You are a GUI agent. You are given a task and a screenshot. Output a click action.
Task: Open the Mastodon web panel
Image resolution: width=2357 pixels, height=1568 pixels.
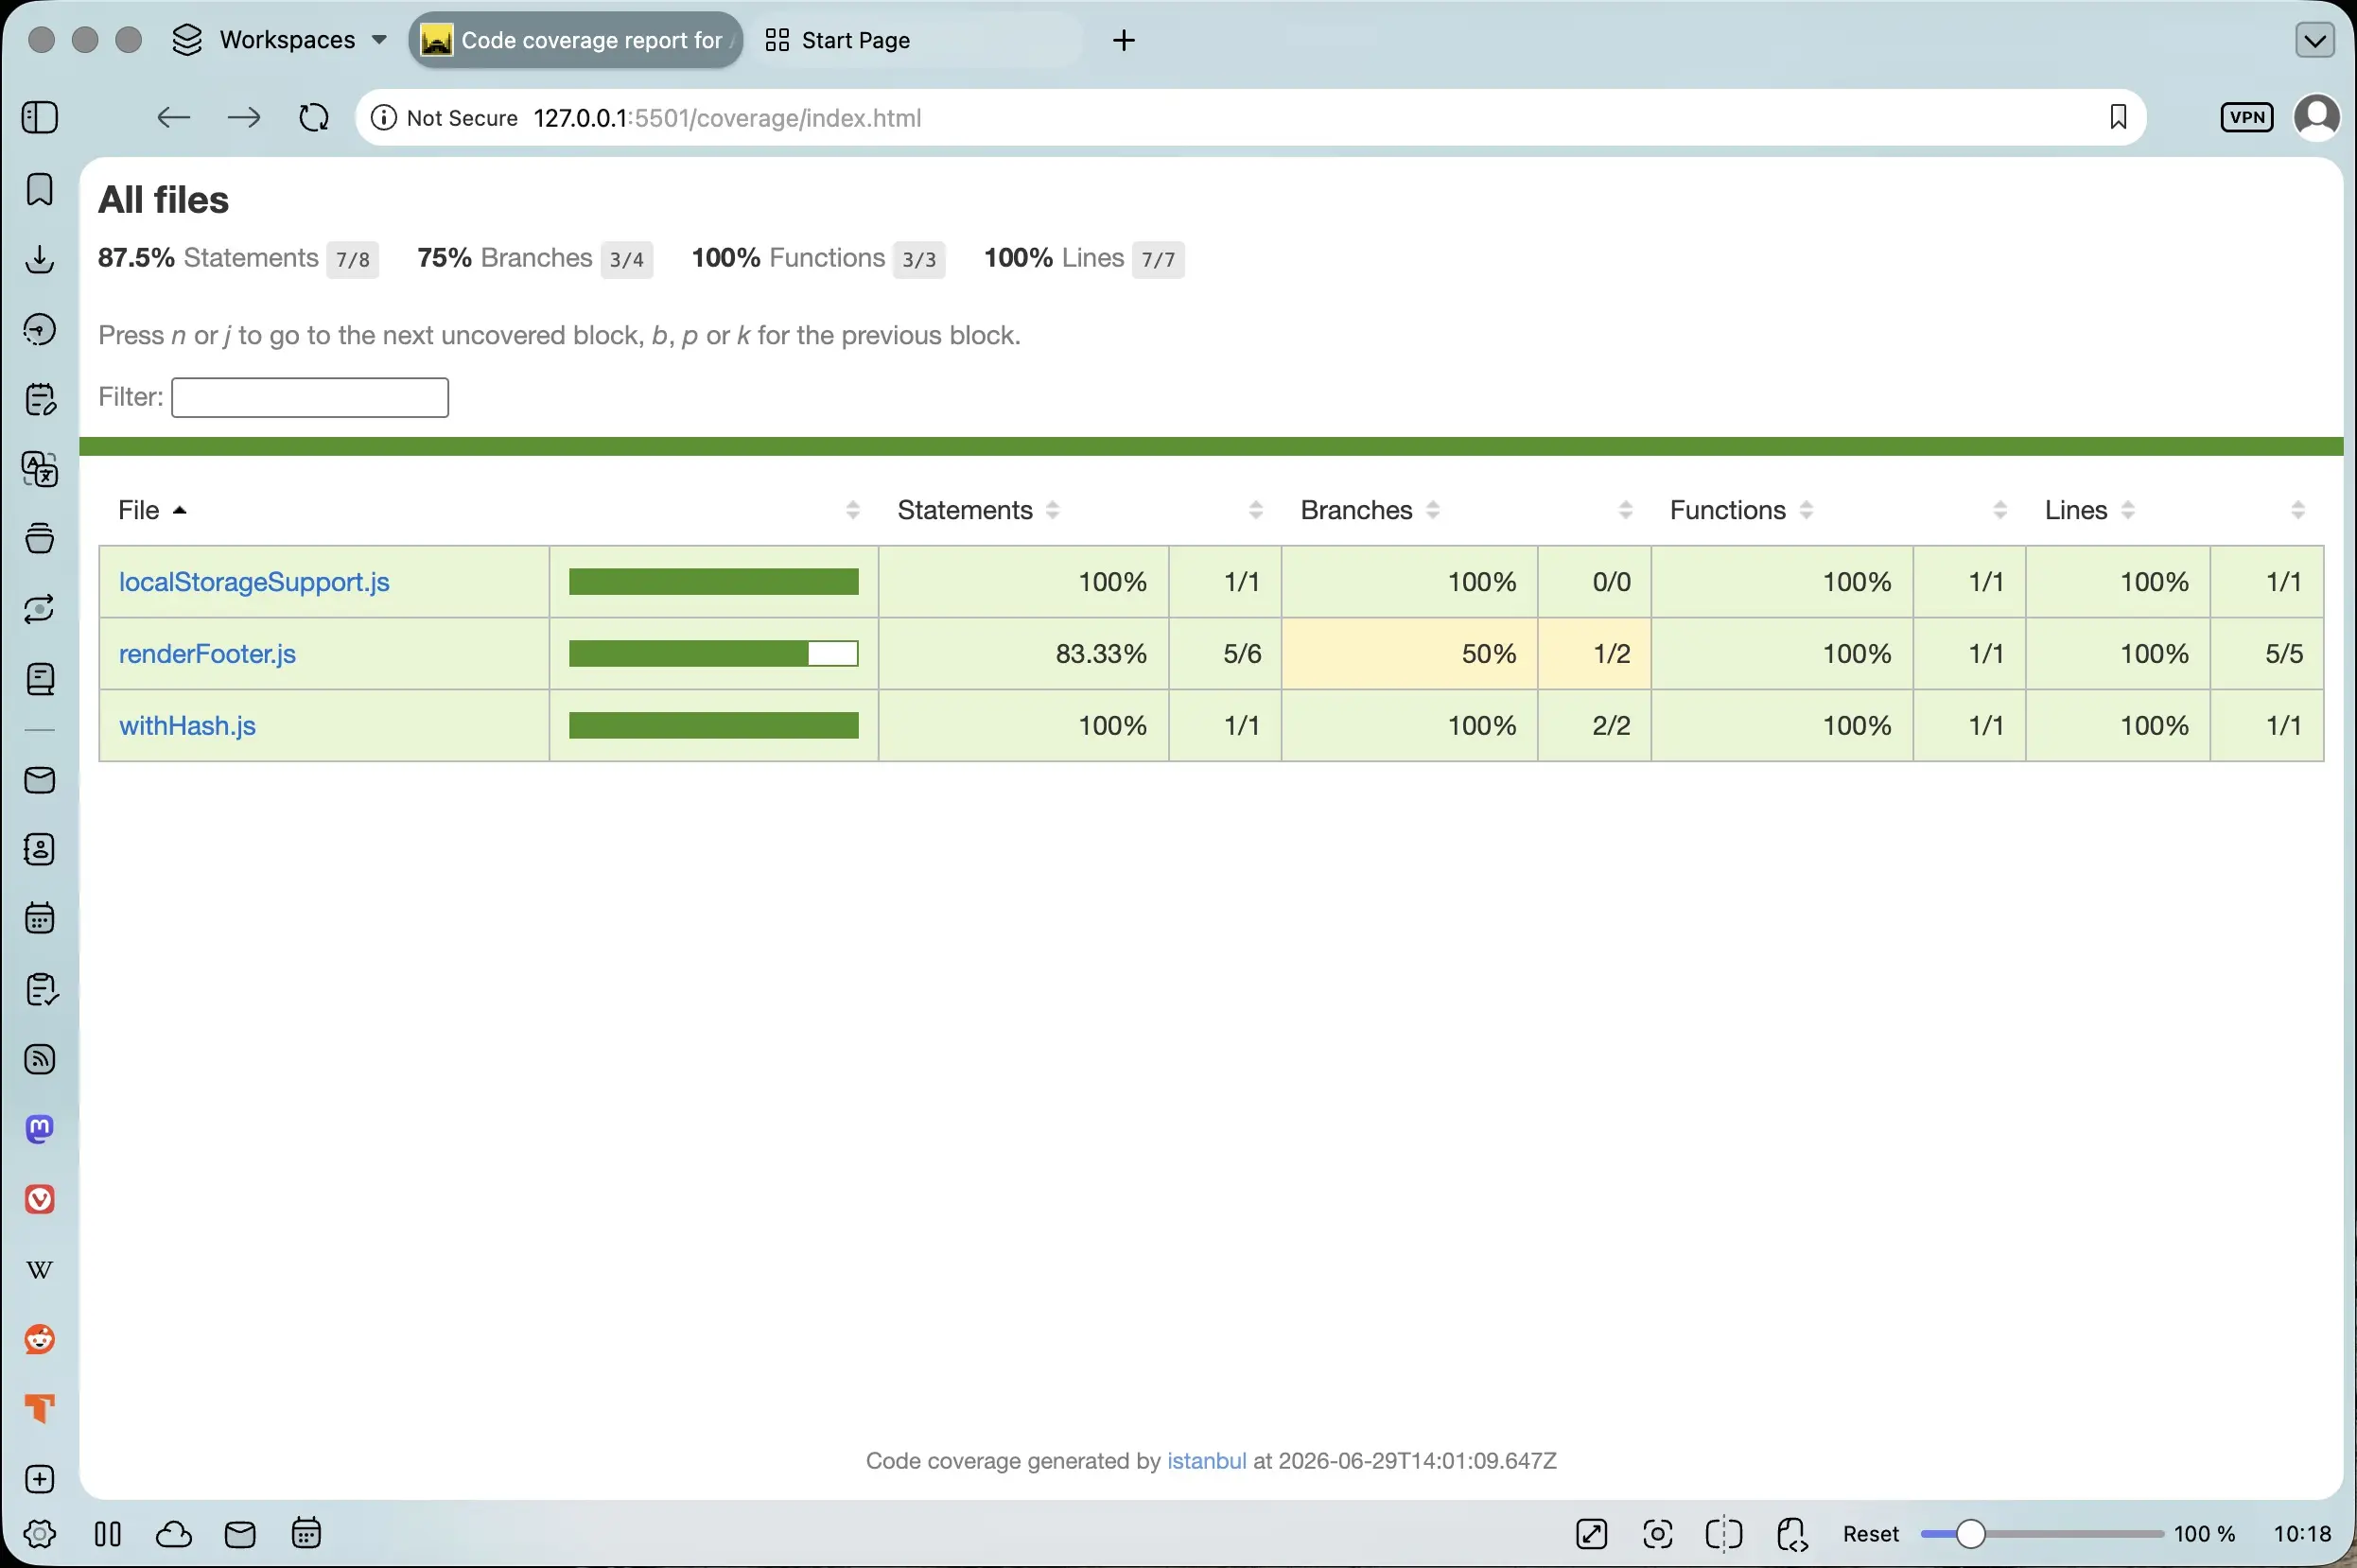(x=40, y=1129)
